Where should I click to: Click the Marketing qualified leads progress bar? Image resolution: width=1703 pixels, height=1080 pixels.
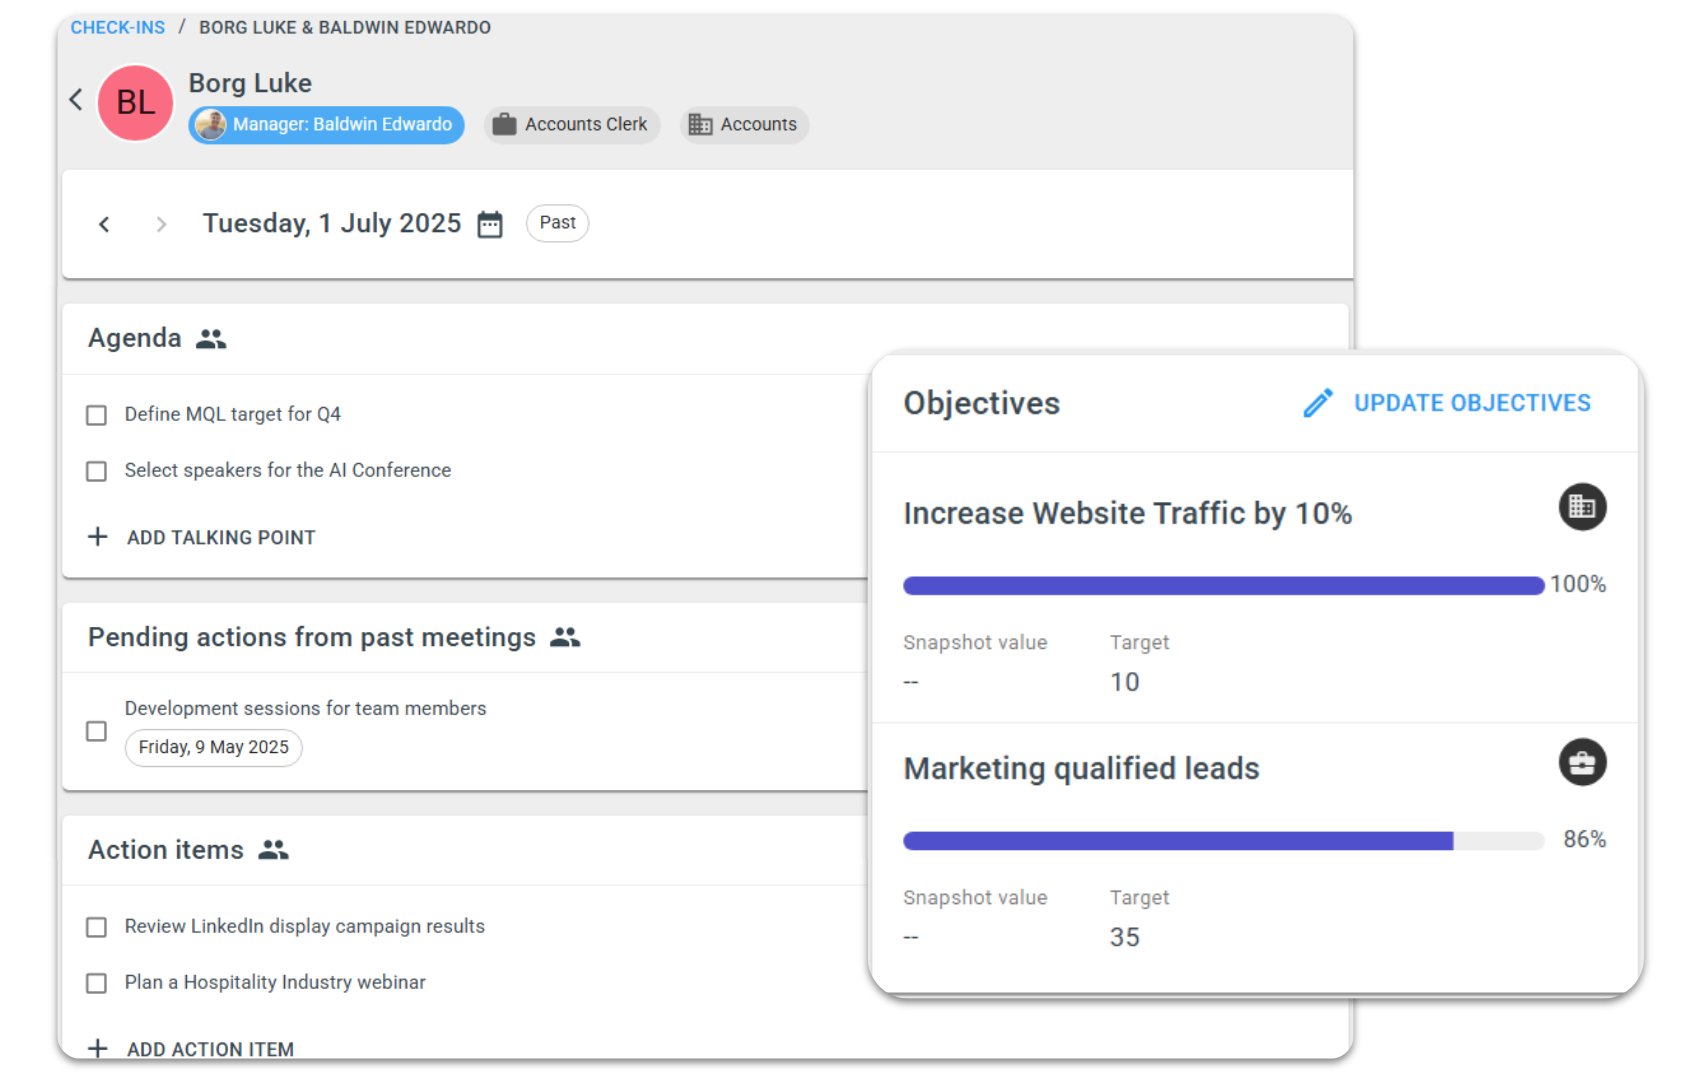[x=1222, y=841]
